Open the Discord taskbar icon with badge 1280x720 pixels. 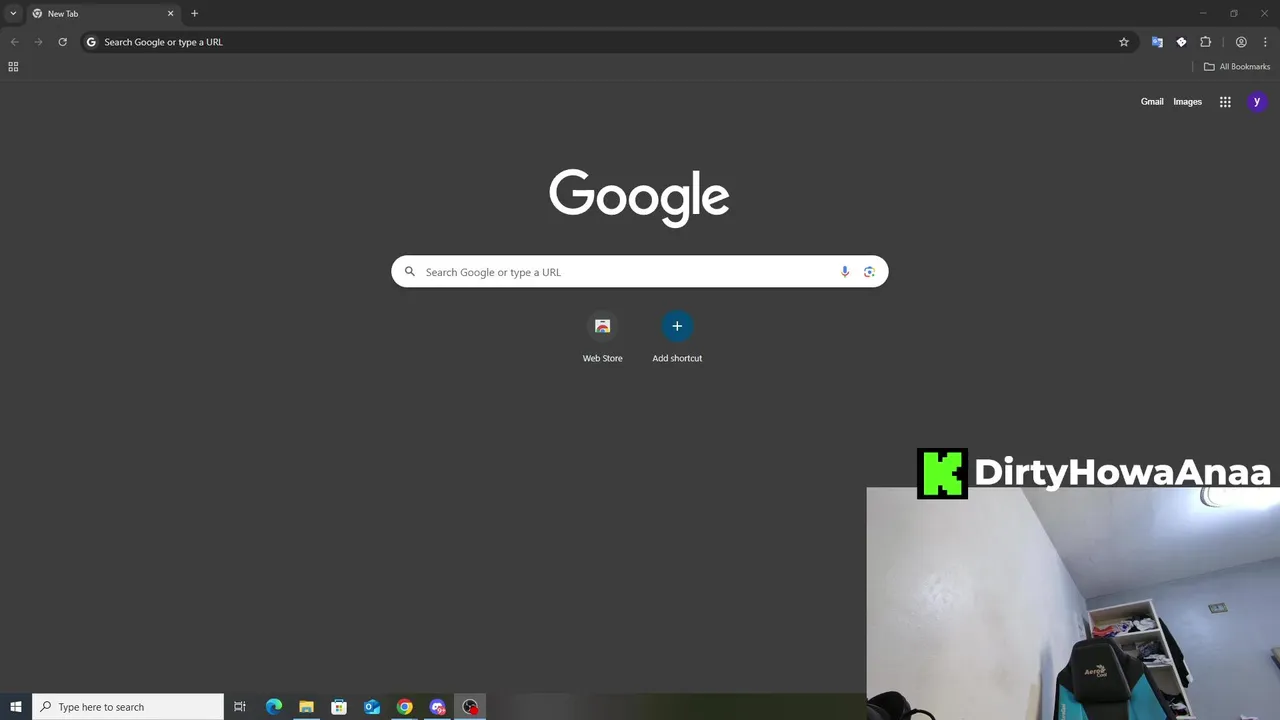point(438,707)
